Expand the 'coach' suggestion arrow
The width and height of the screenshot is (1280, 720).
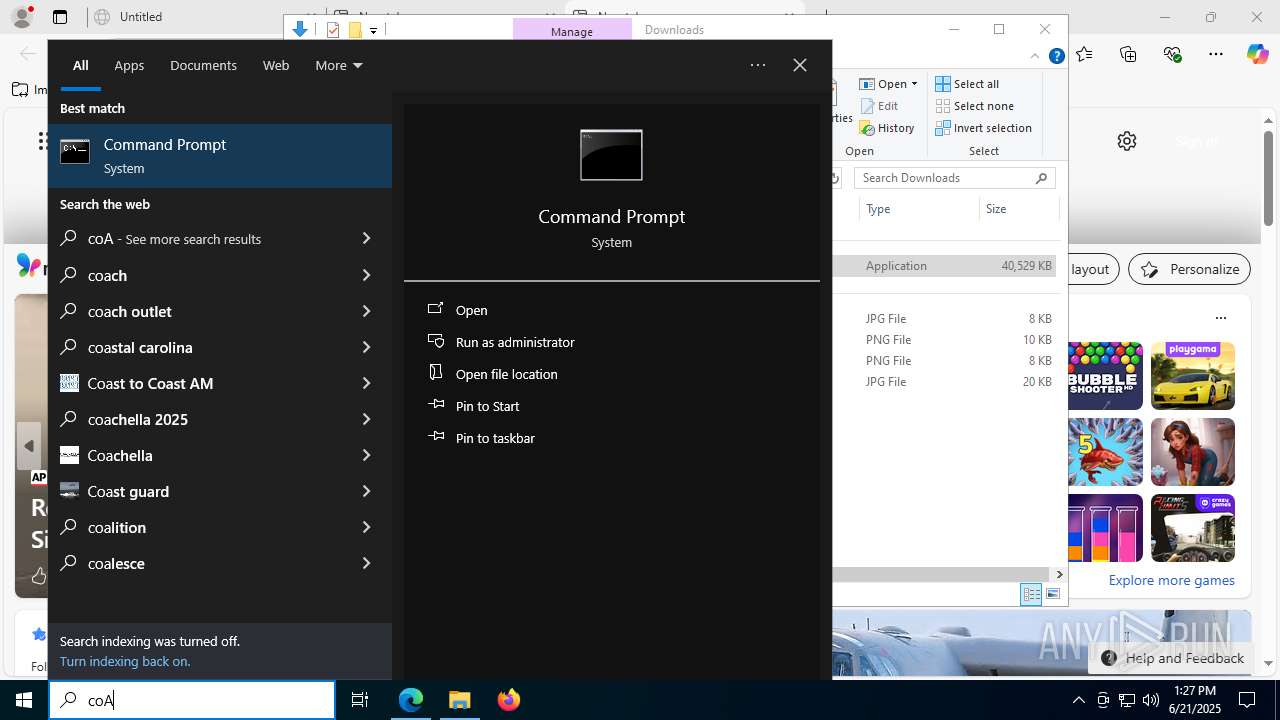coord(366,275)
